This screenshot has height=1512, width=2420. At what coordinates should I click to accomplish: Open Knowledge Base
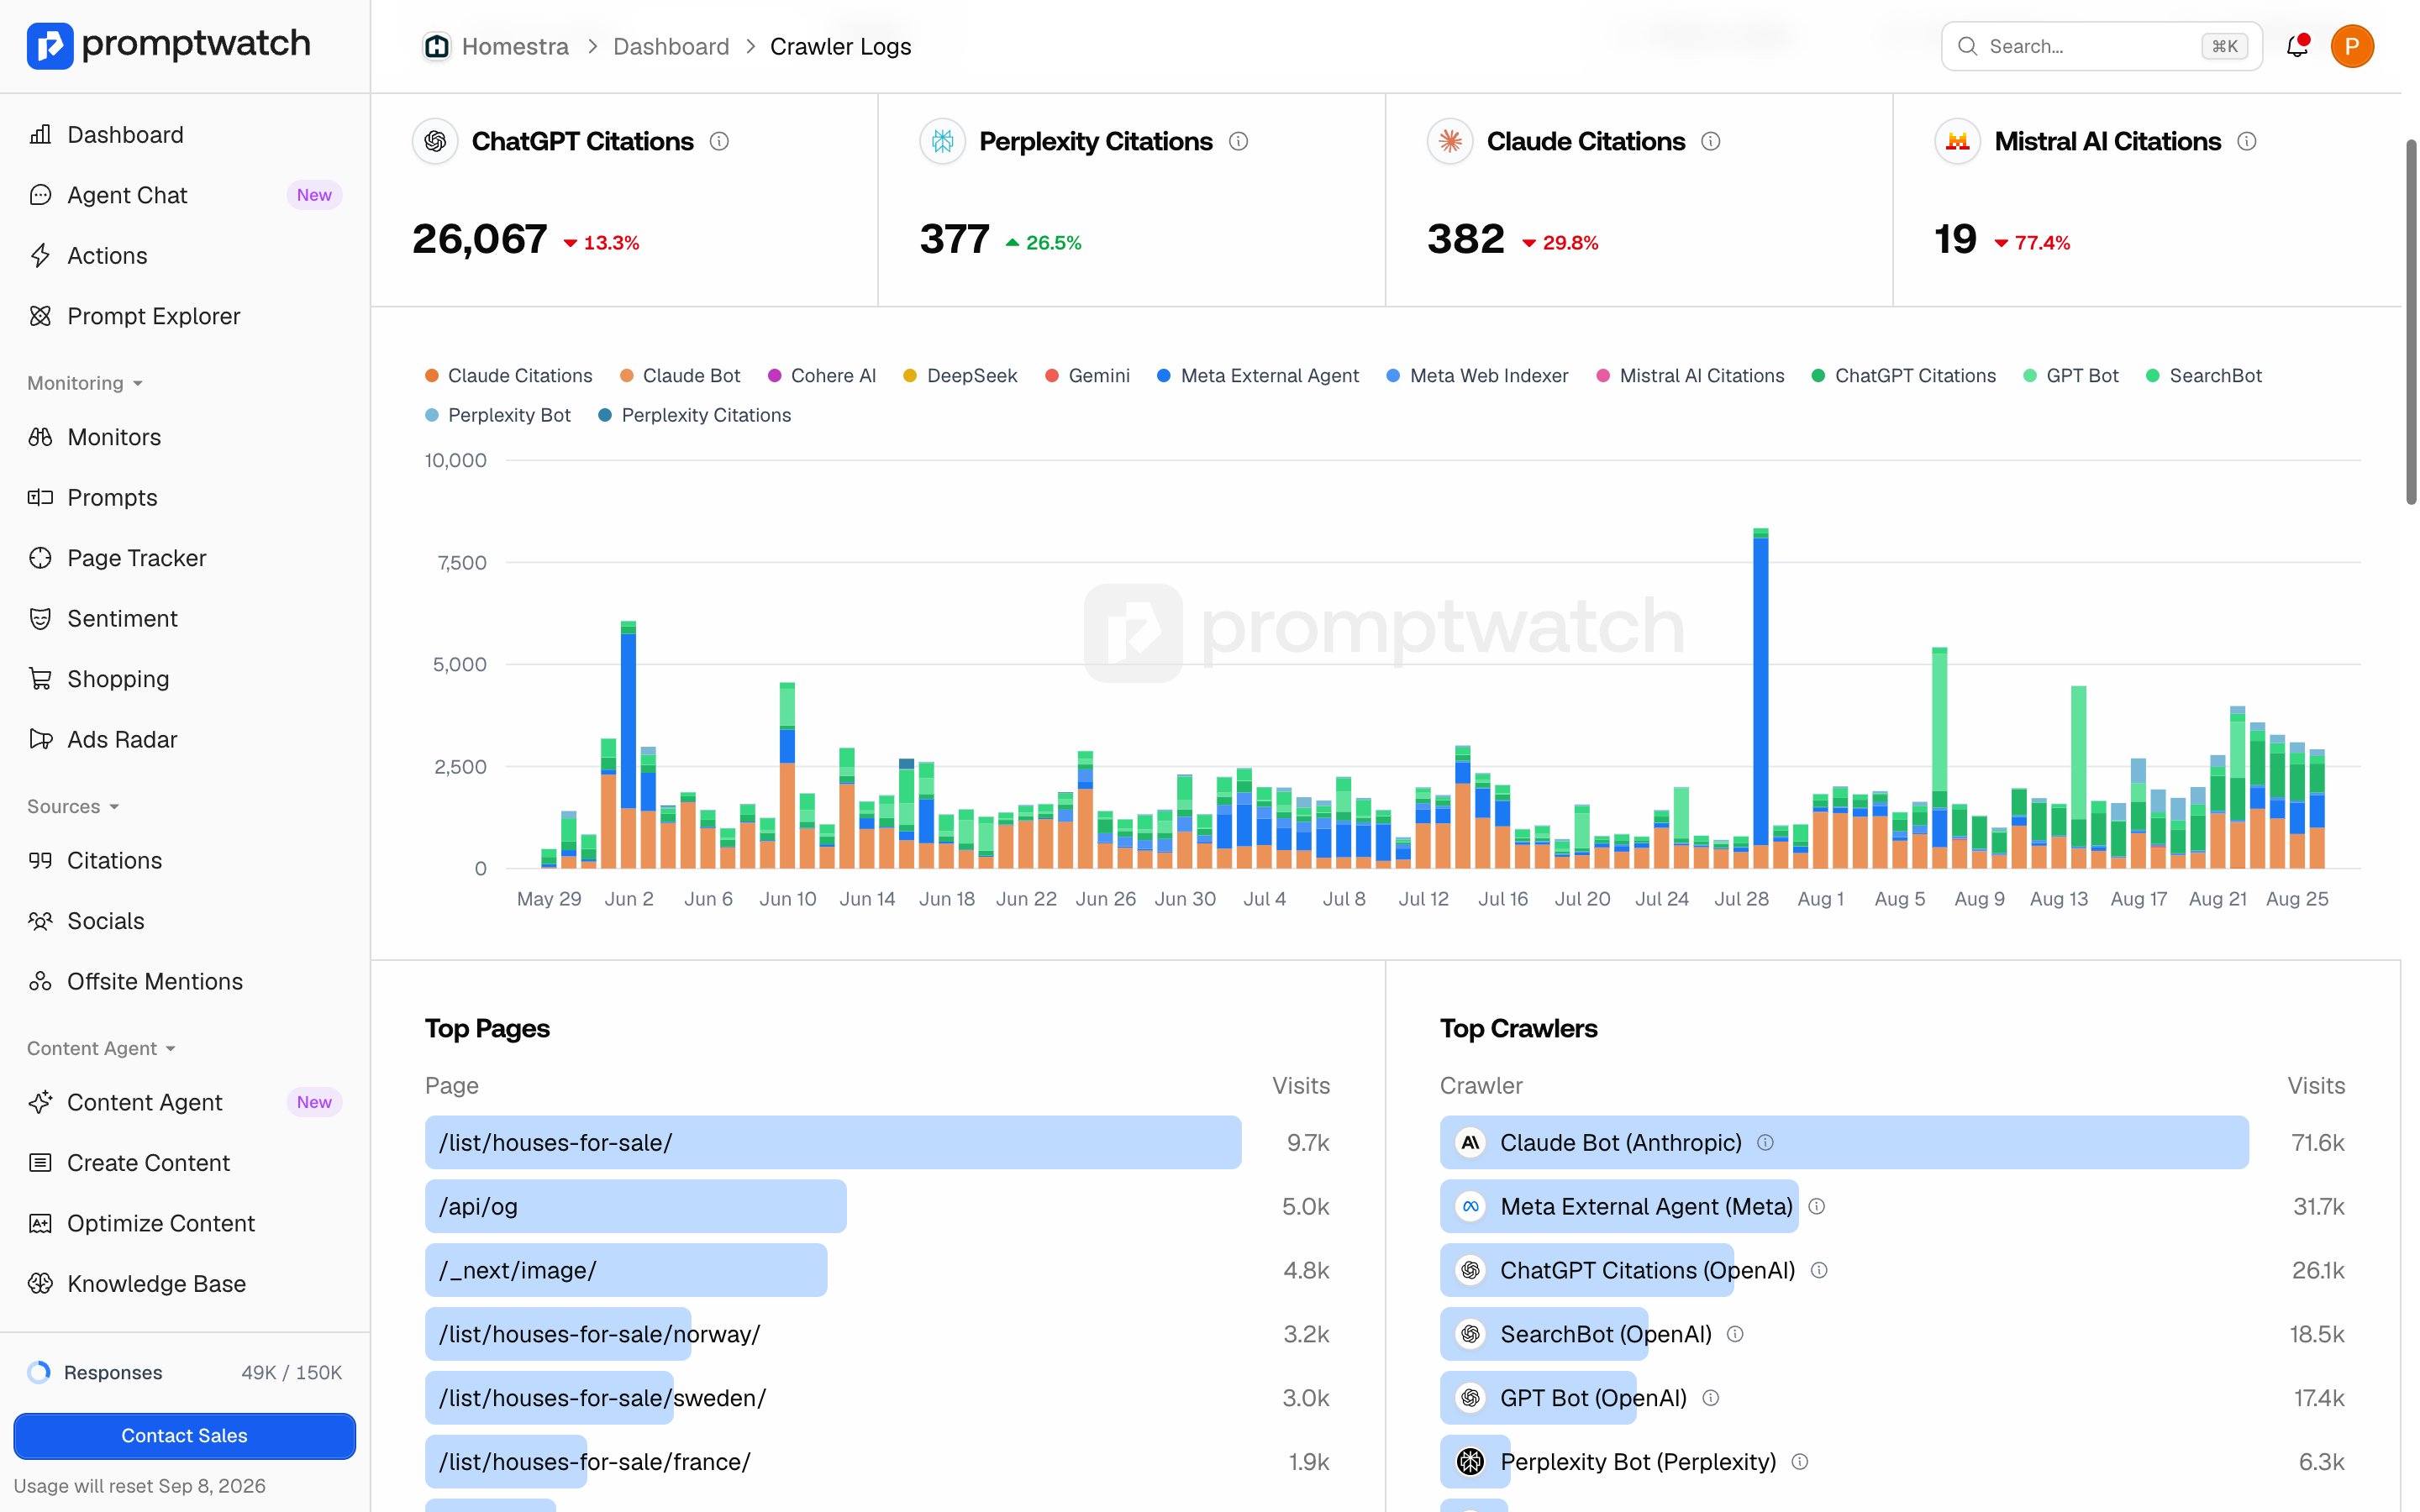coord(185,1283)
